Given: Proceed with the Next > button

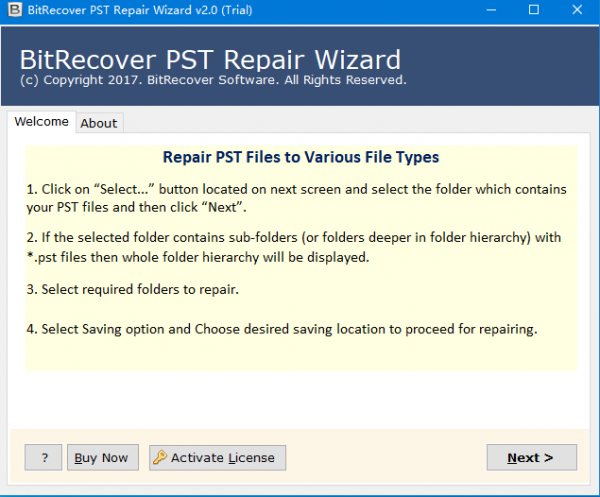Looking at the screenshot, I should [531, 458].
